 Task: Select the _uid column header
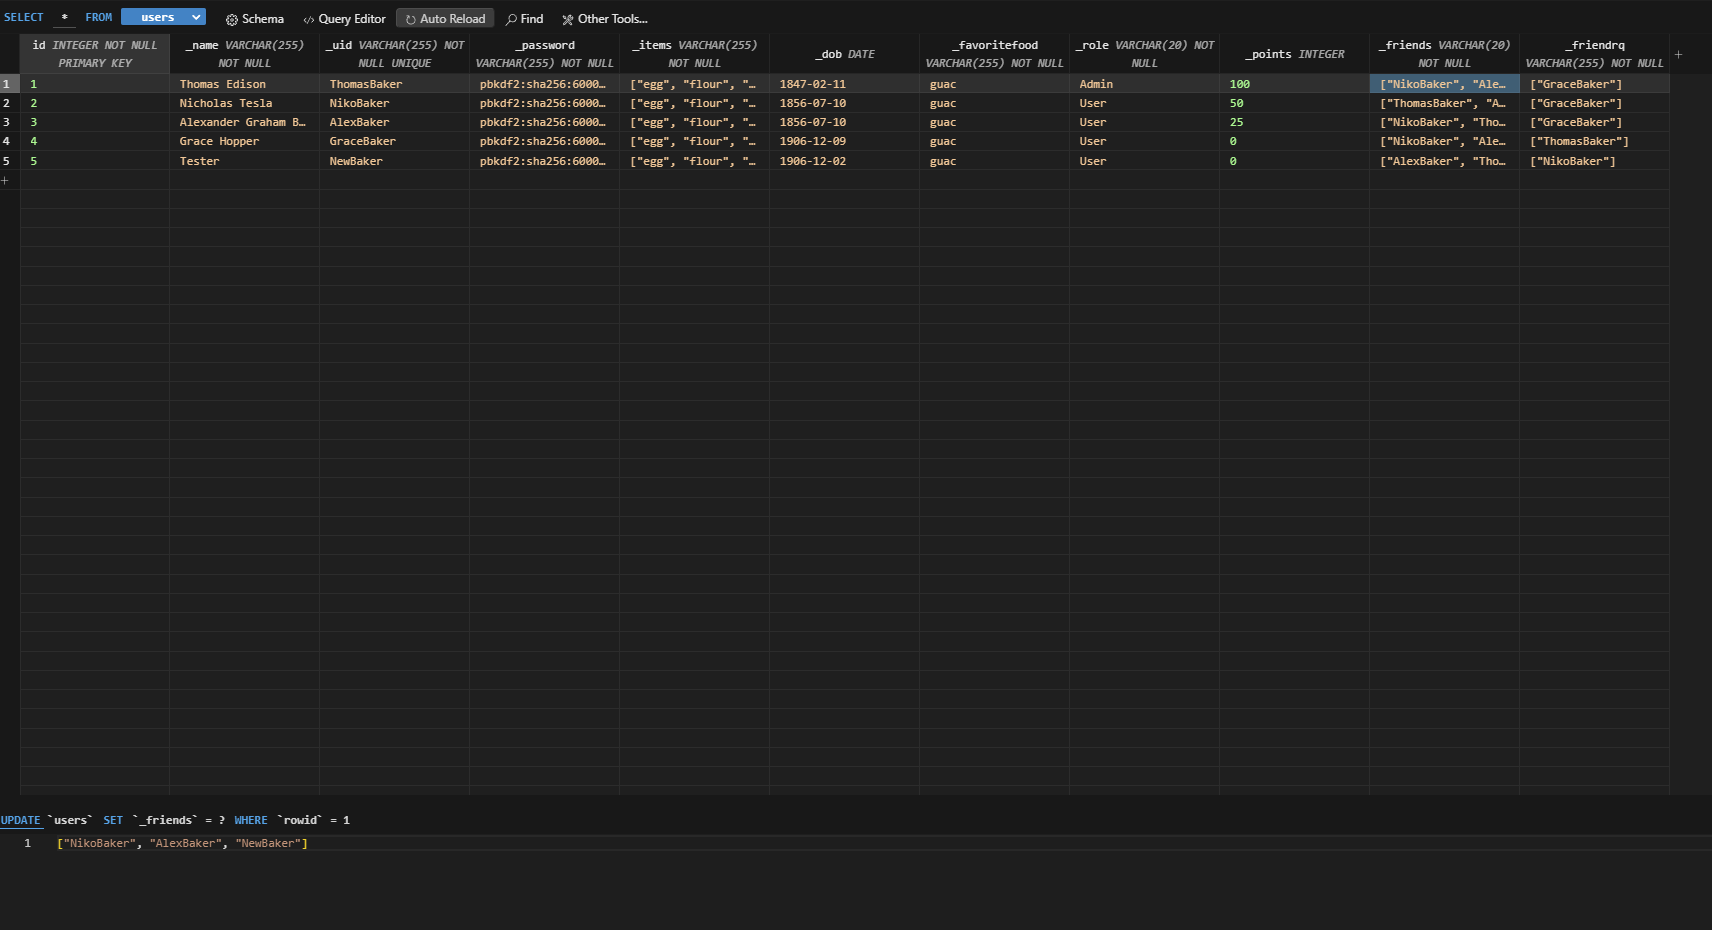coord(395,54)
